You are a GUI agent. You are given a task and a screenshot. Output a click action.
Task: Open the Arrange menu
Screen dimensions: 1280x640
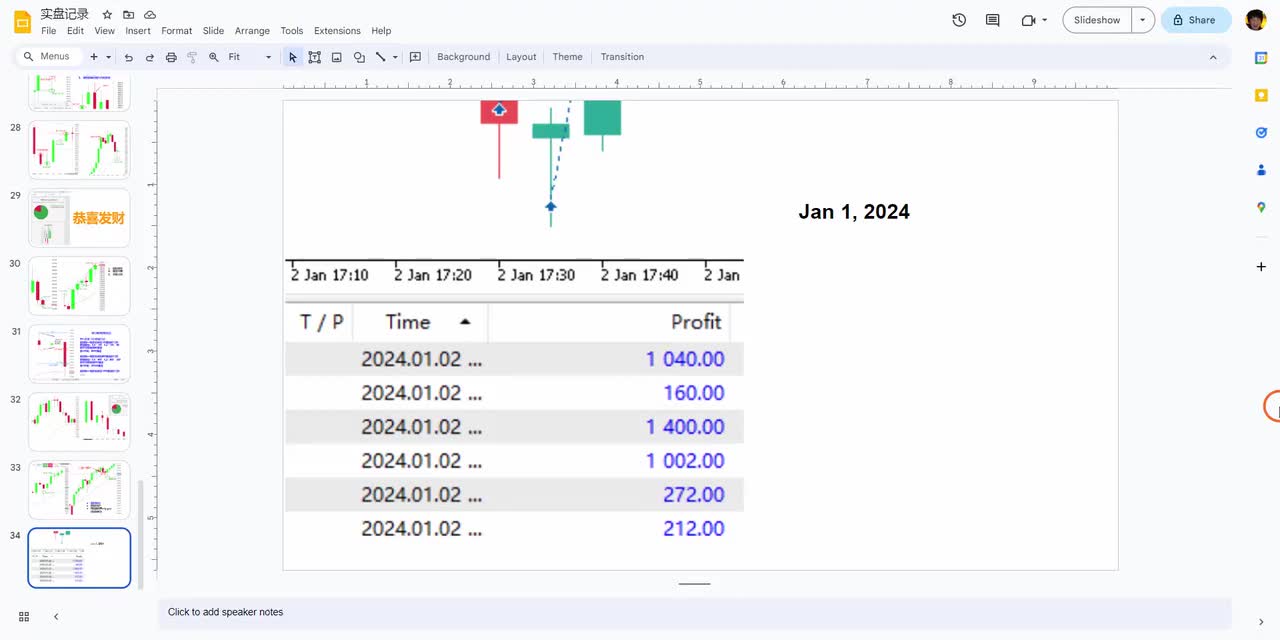pyautogui.click(x=252, y=31)
